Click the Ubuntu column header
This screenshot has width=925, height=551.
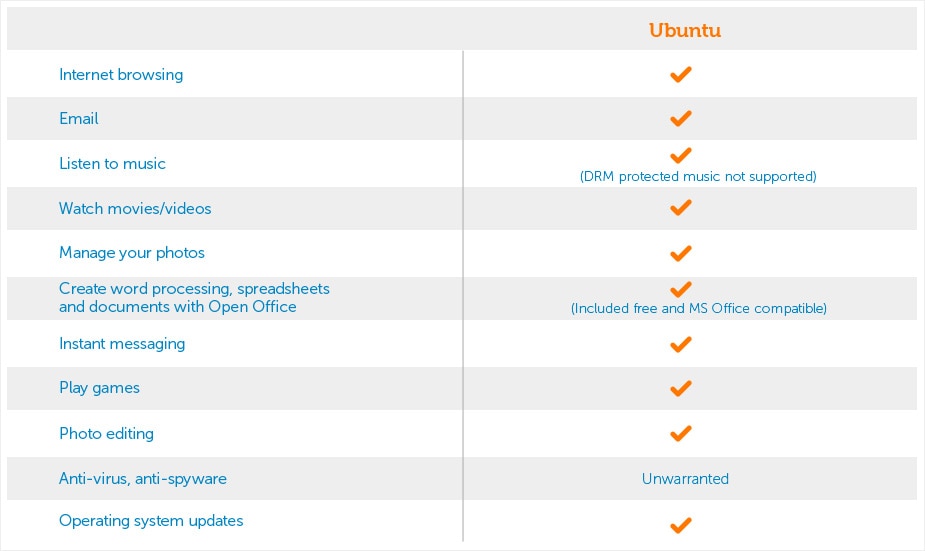click(685, 30)
